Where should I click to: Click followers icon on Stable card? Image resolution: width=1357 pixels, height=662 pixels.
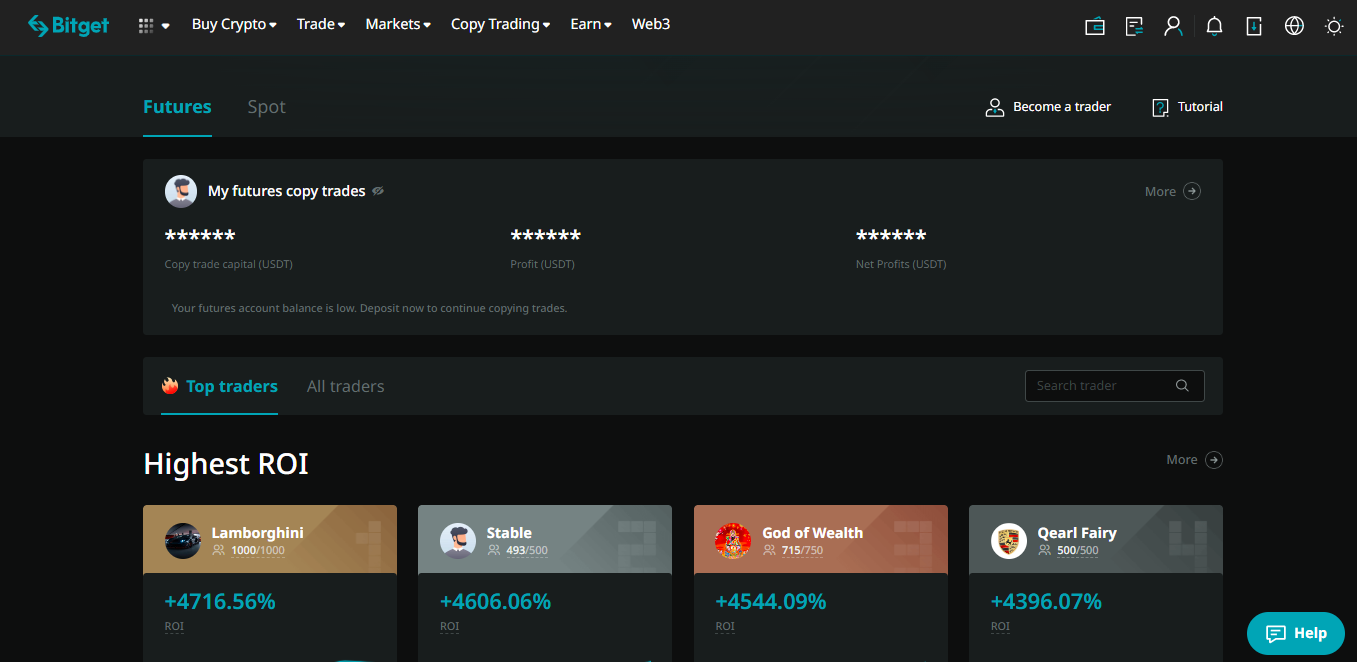click(494, 550)
